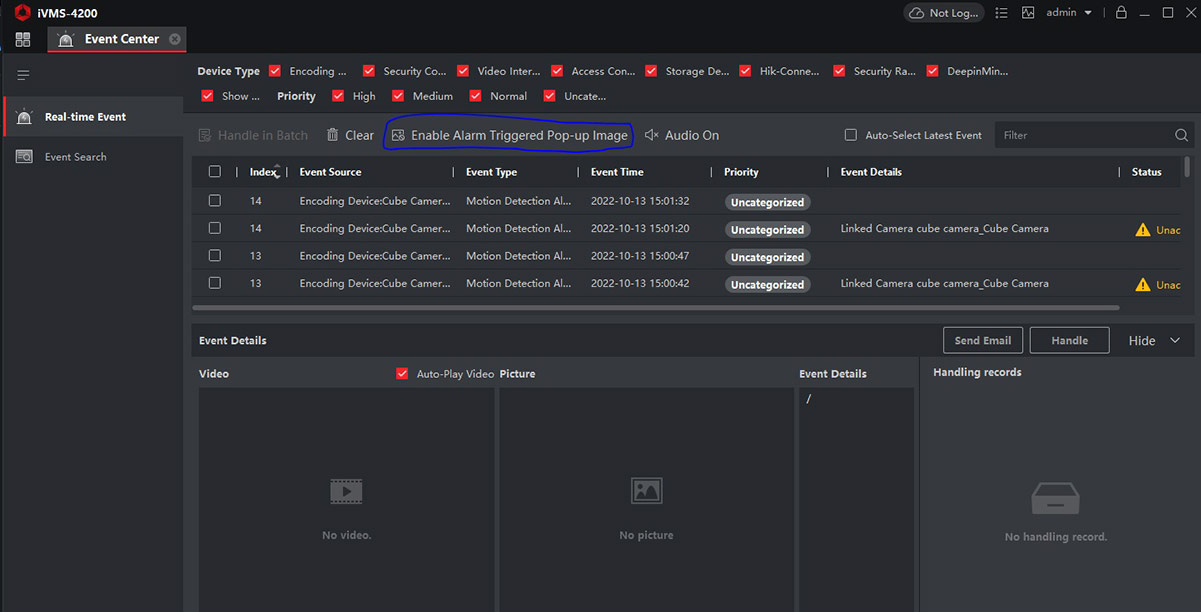Tick checkbox for event at 15:00:47

pyautogui.click(x=214, y=256)
